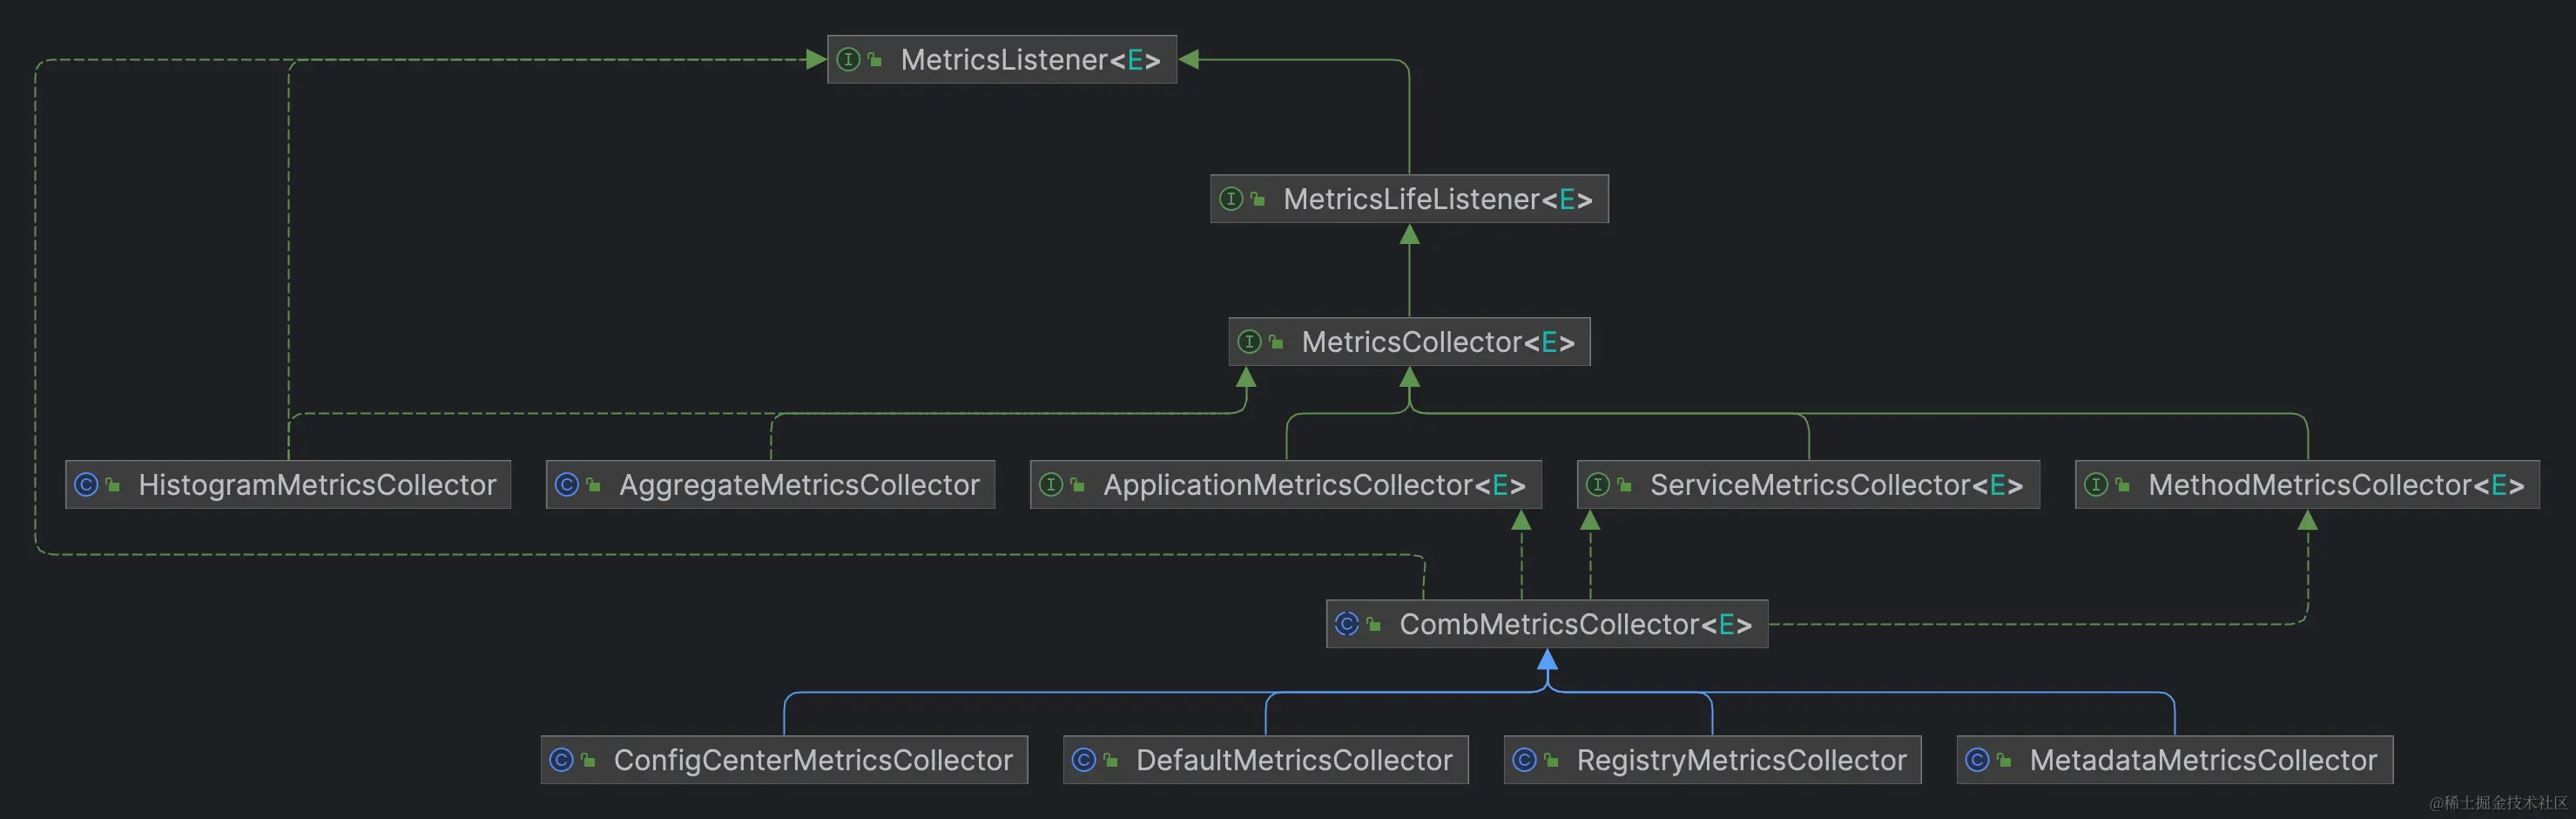This screenshot has width=2576, height=819.
Task: Select the ConfigCenterMetricsCollector node
Action: tap(785, 760)
